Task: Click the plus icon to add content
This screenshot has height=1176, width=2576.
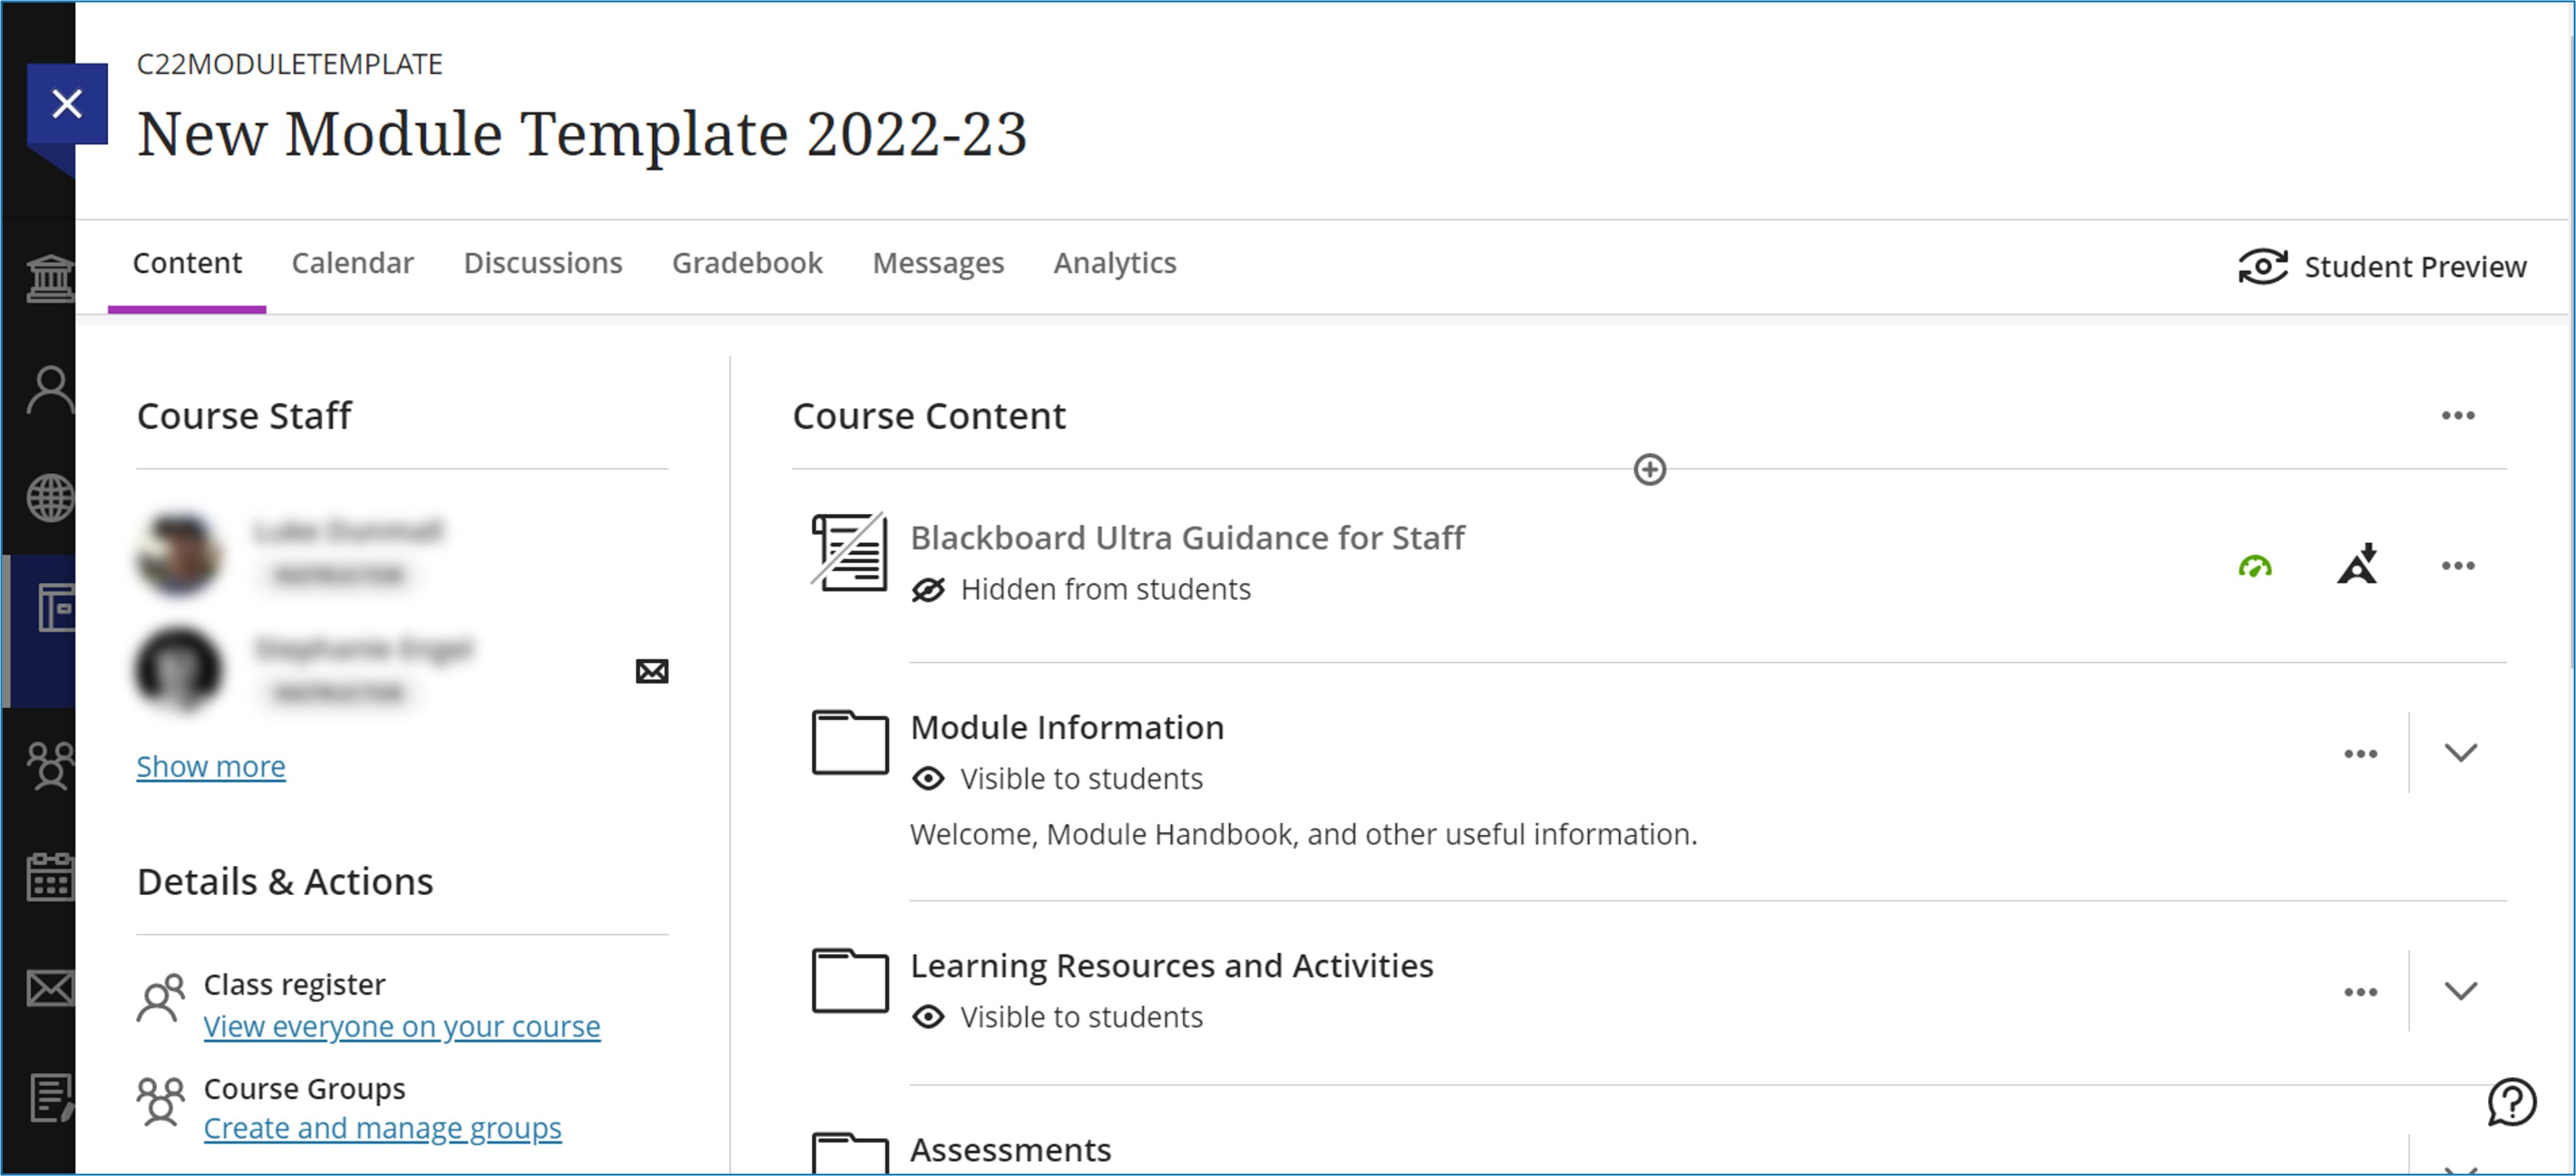Action: coord(1649,469)
